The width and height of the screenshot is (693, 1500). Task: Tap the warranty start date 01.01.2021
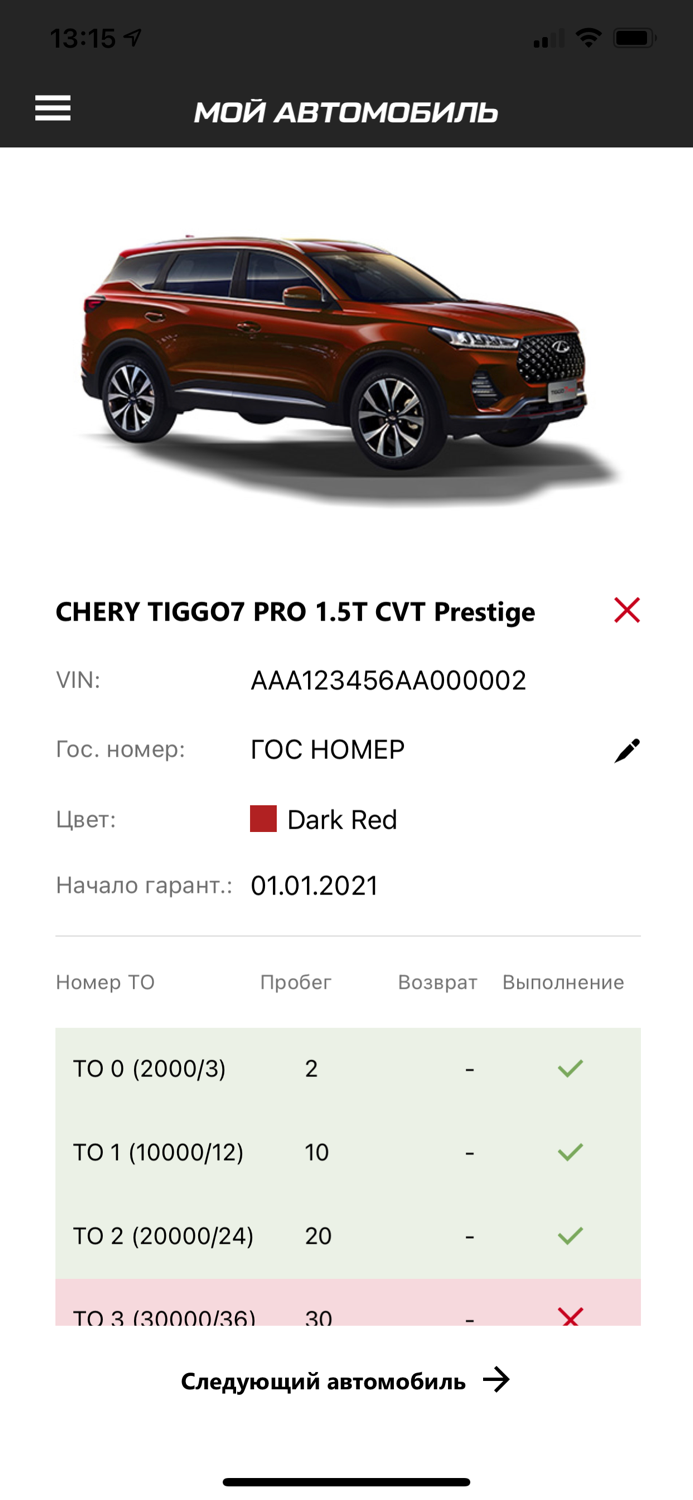[315, 885]
